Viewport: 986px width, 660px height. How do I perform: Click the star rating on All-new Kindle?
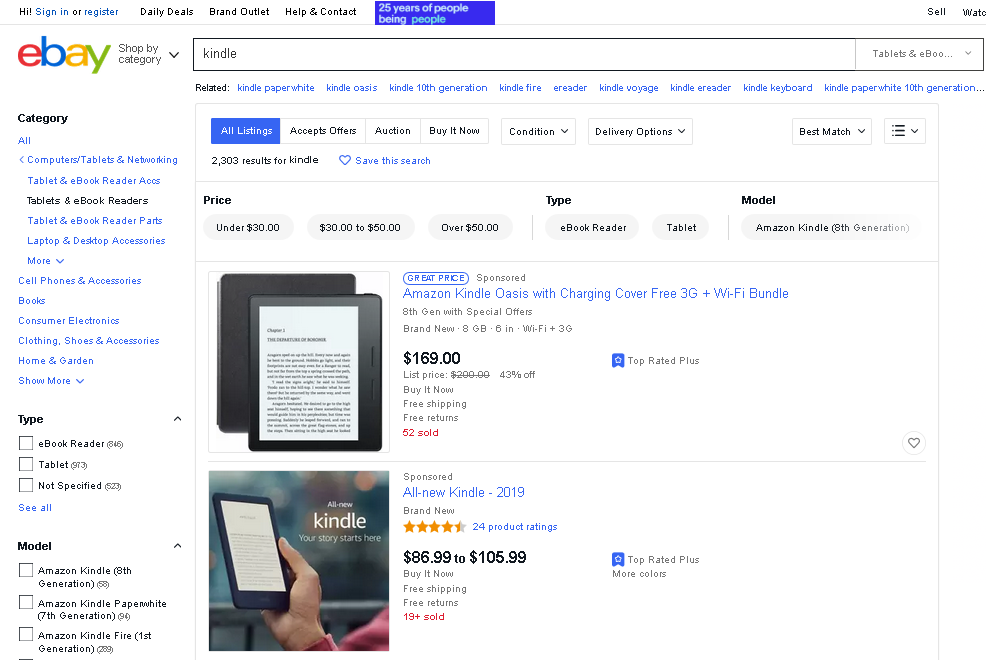434,527
